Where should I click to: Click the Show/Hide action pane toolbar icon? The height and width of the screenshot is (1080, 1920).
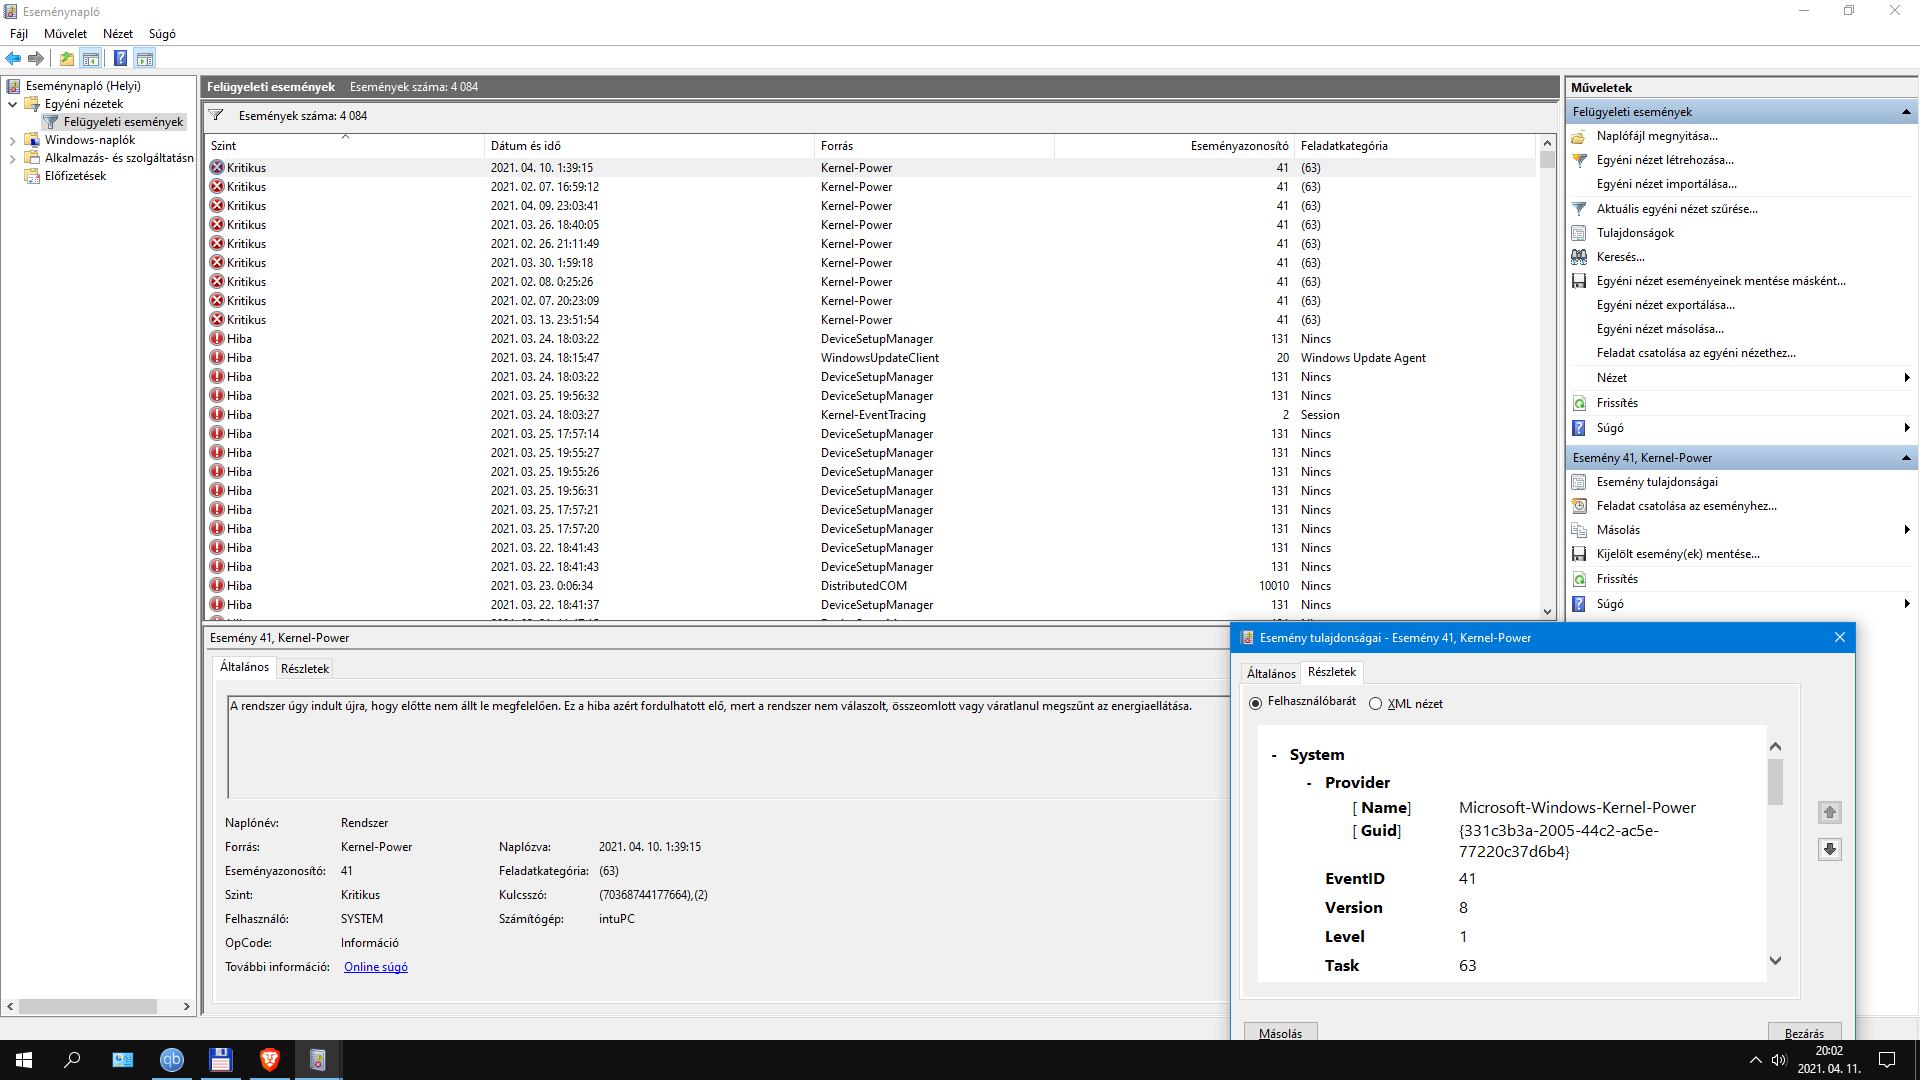[145, 58]
